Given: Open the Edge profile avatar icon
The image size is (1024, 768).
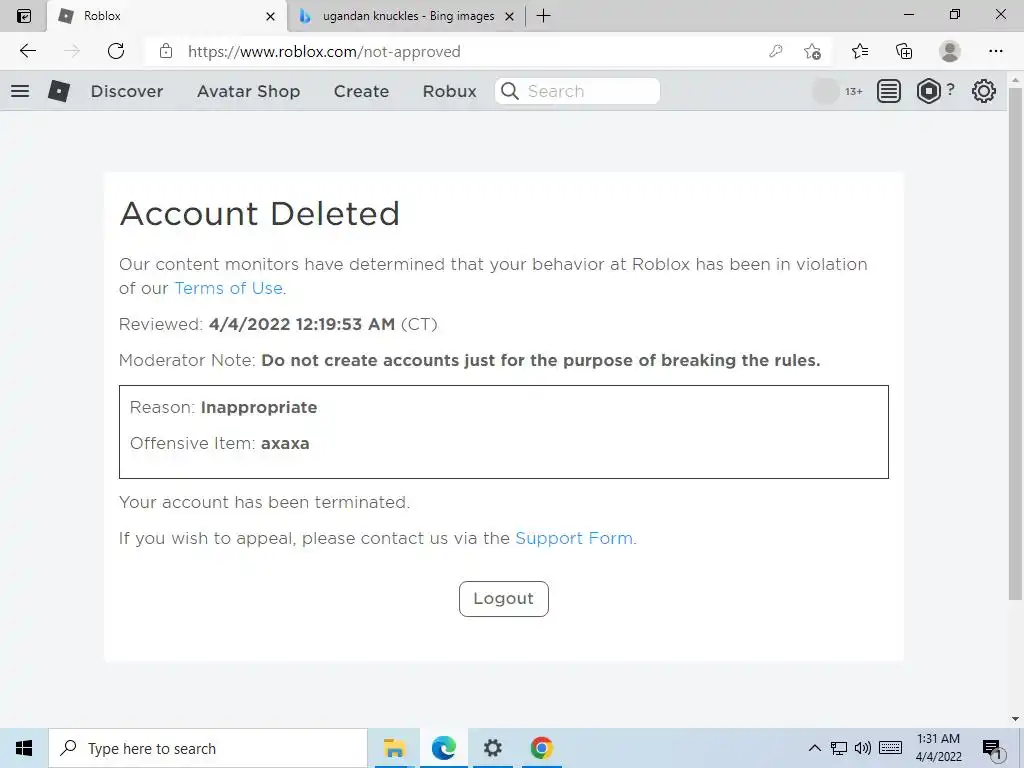Looking at the screenshot, I should [950, 51].
